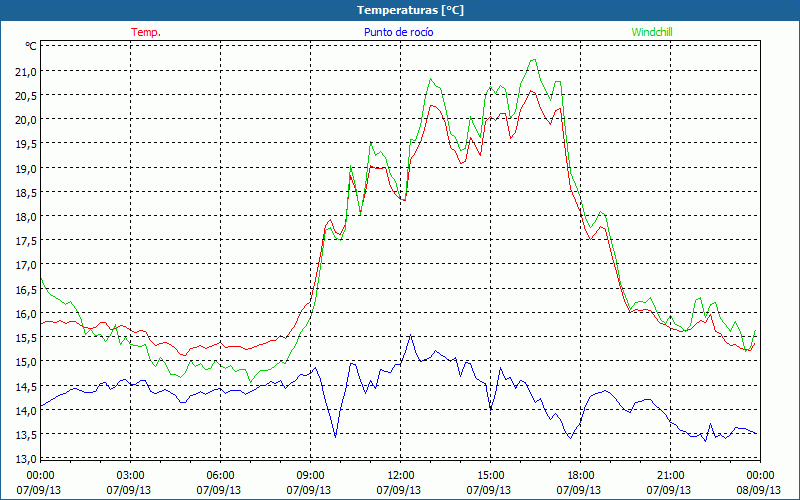Select the blue Punto de rocío legend label
The image size is (800, 500).
pyautogui.click(x=398, y=32)
